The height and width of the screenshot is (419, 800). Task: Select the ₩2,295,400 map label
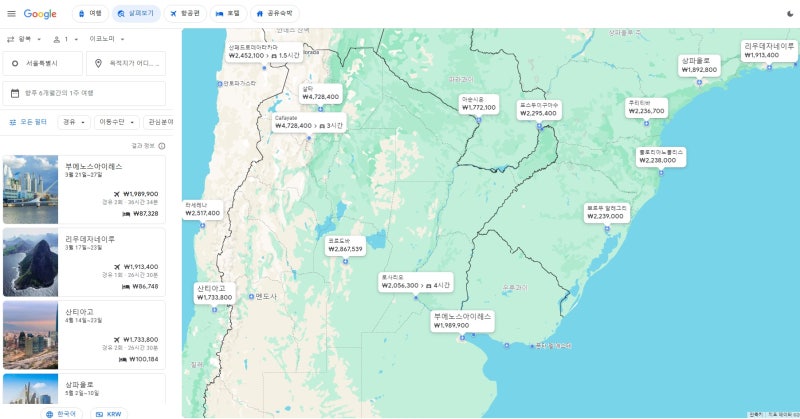[x=538, y=110]
